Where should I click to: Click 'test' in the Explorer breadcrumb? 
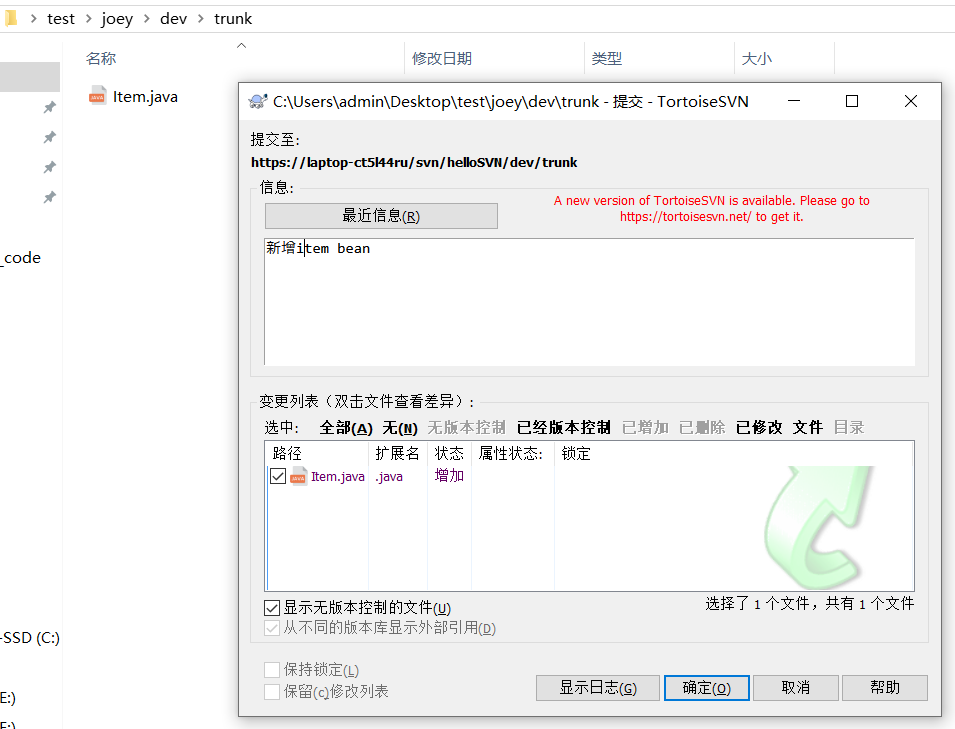click(61, 19)
